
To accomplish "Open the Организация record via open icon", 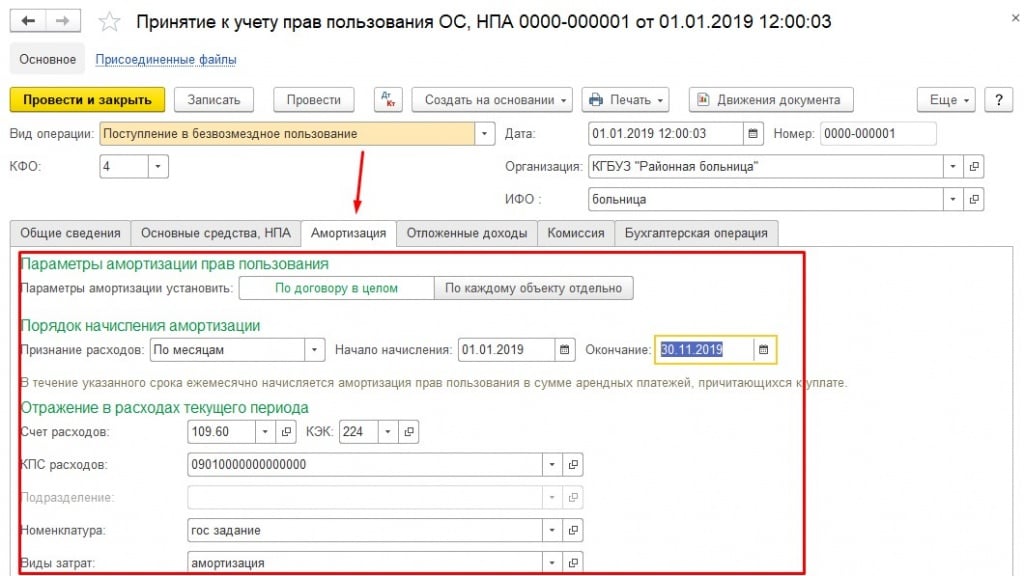I will coord(975,167).
